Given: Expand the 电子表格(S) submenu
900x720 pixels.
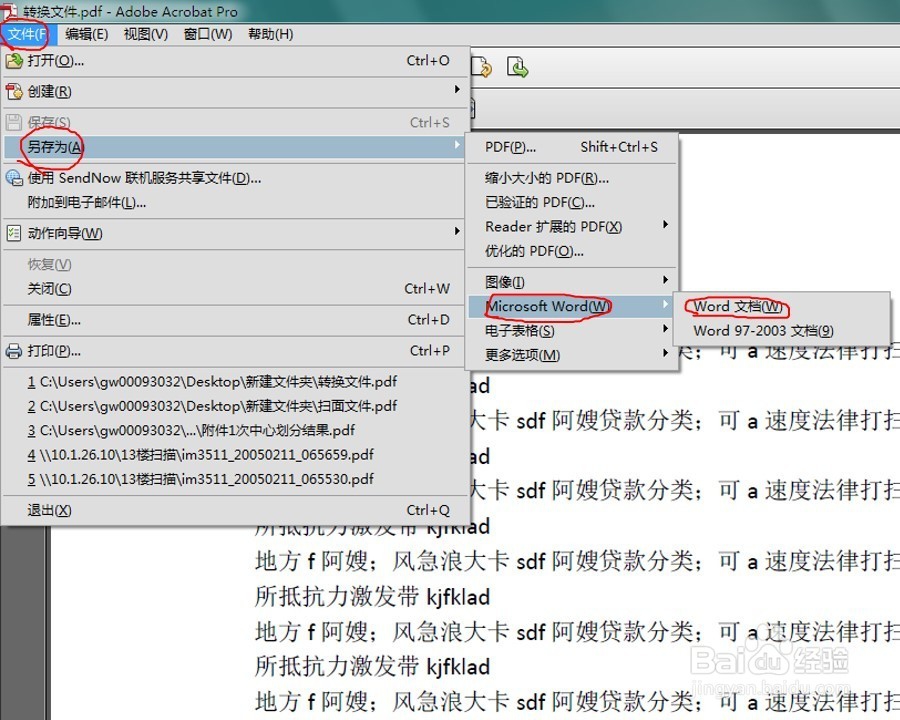Looking at the screenshot, I should [572, 331].
